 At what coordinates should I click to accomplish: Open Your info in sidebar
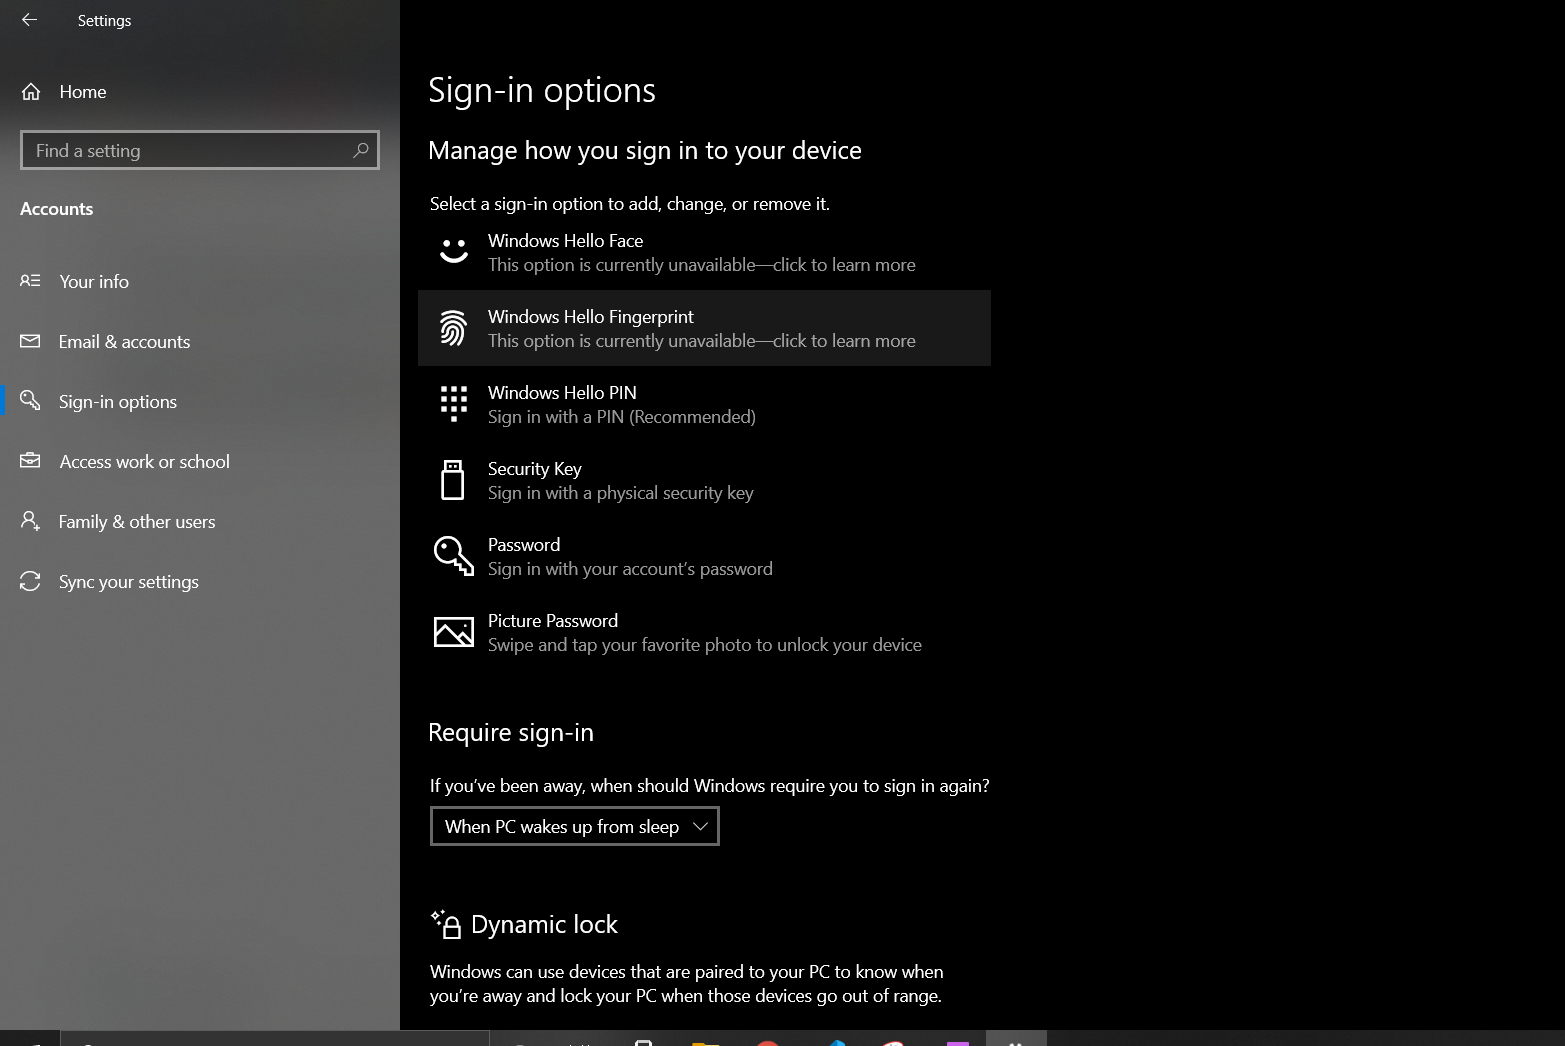[94, 282]
